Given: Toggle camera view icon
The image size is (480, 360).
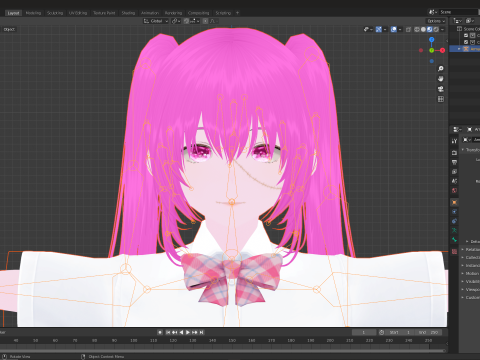Looking at the screenshot, I should [441, 89].
